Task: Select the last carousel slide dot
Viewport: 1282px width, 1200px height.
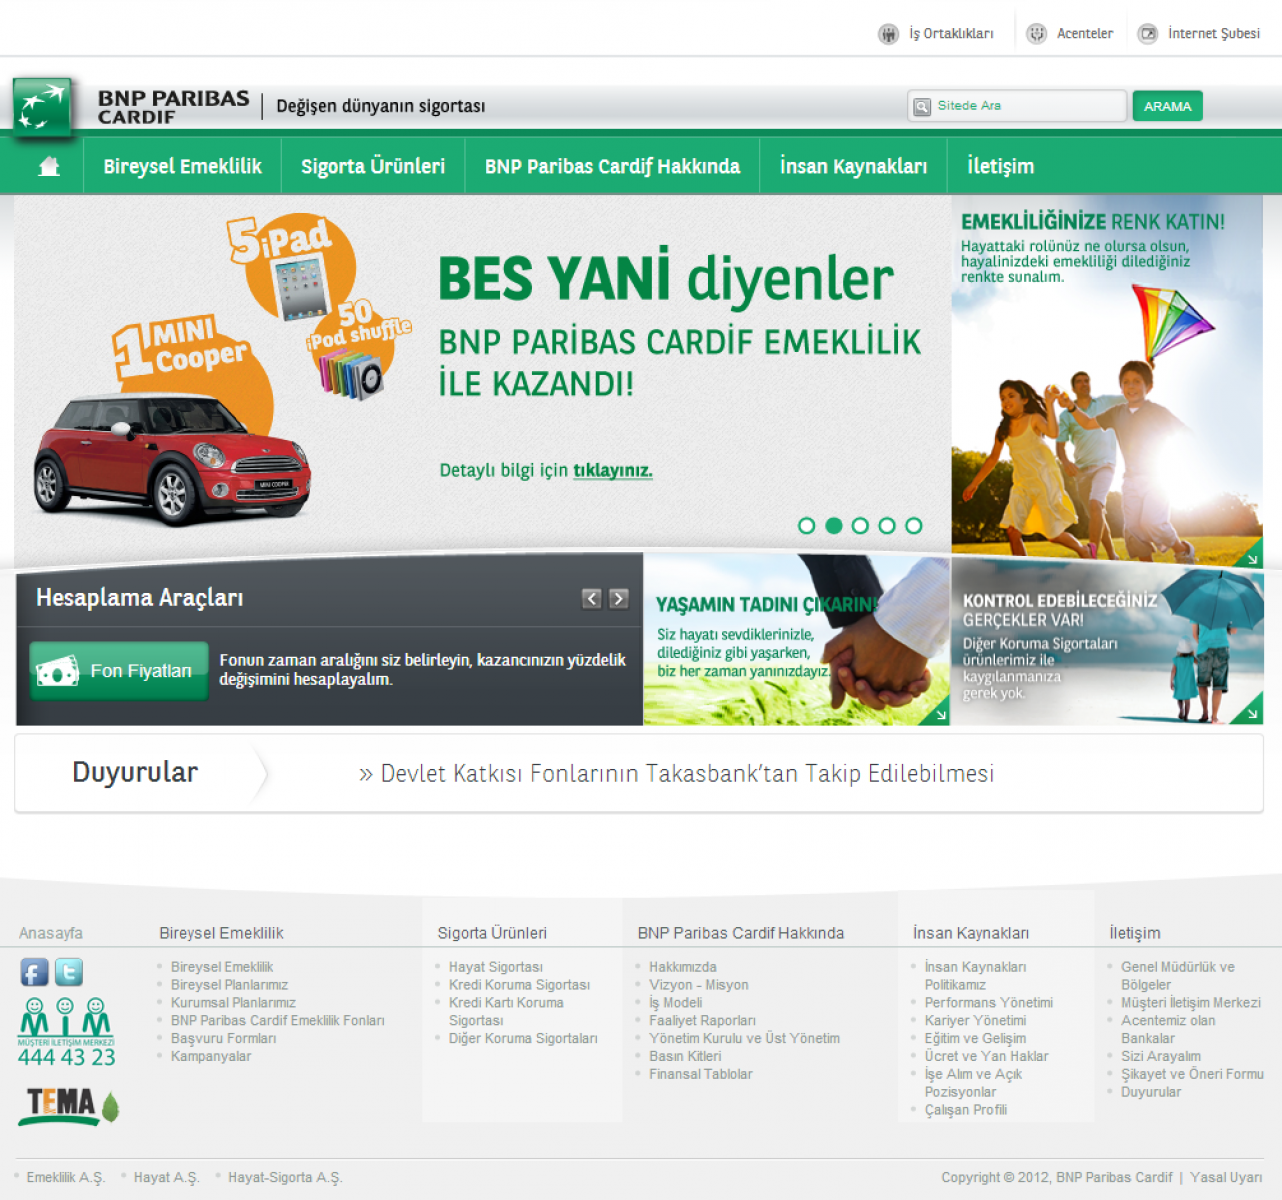Action: 914,526
